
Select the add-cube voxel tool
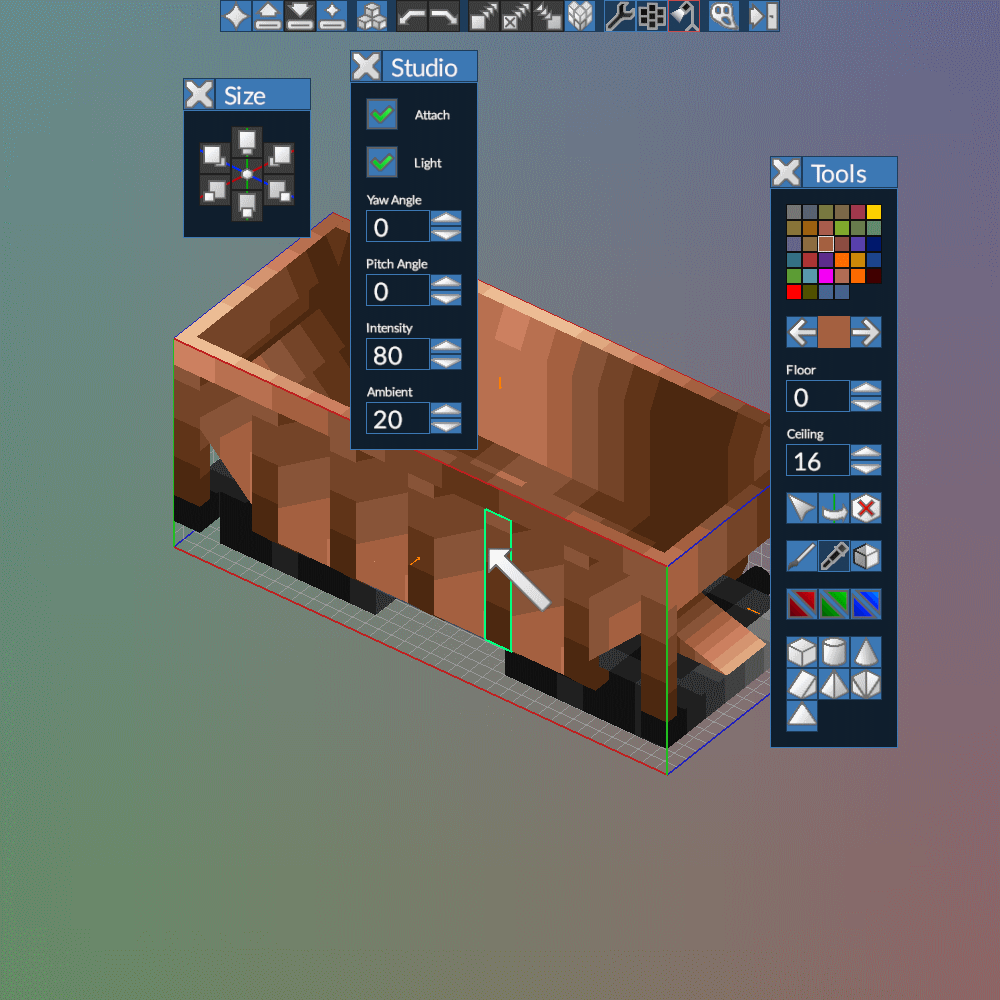point(865,555)
